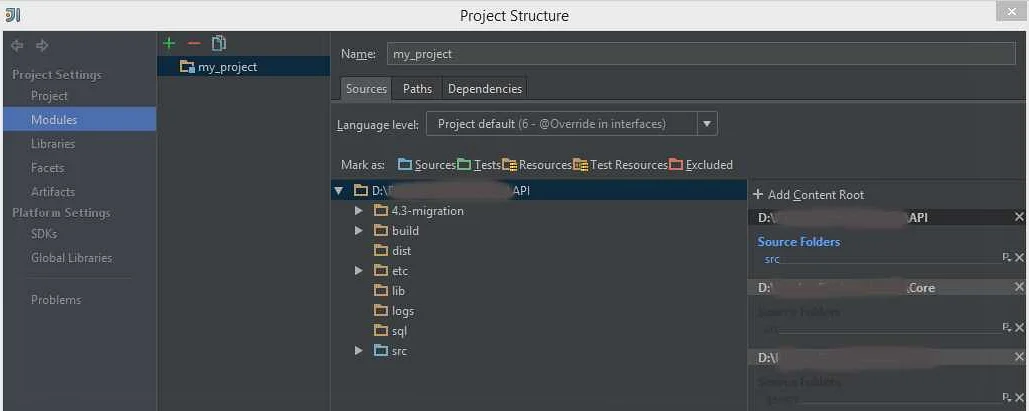Click the module Name input field
1029x411 pixels.
click(x=700, y=54)
